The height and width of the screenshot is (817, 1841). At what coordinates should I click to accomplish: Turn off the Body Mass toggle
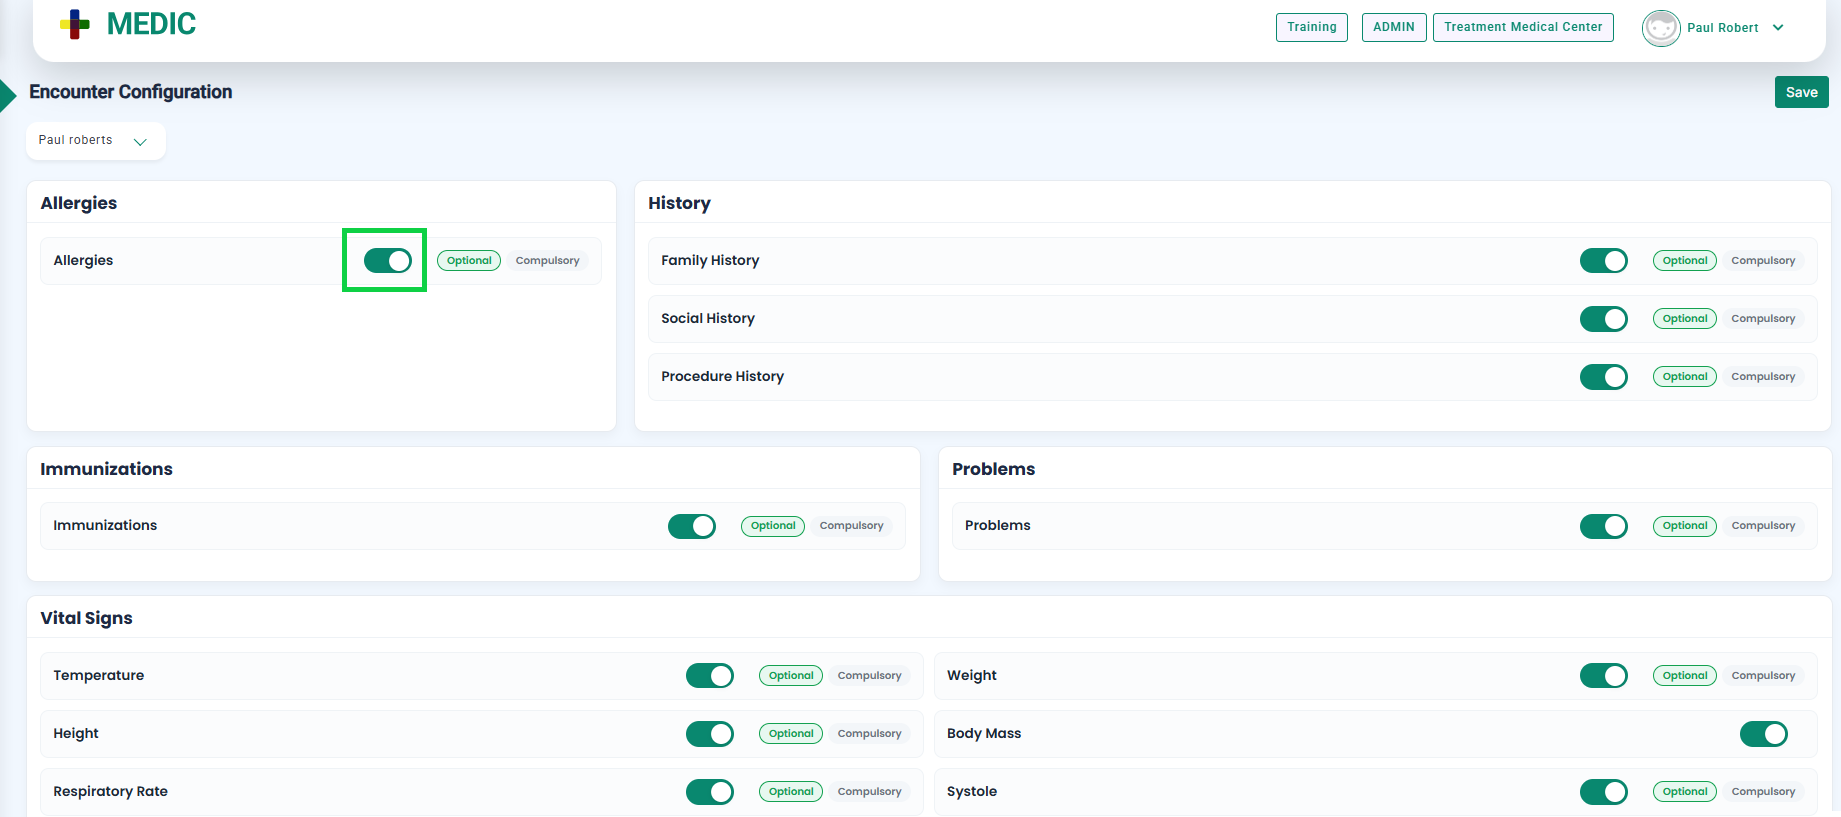click(x=1763, y=734)
